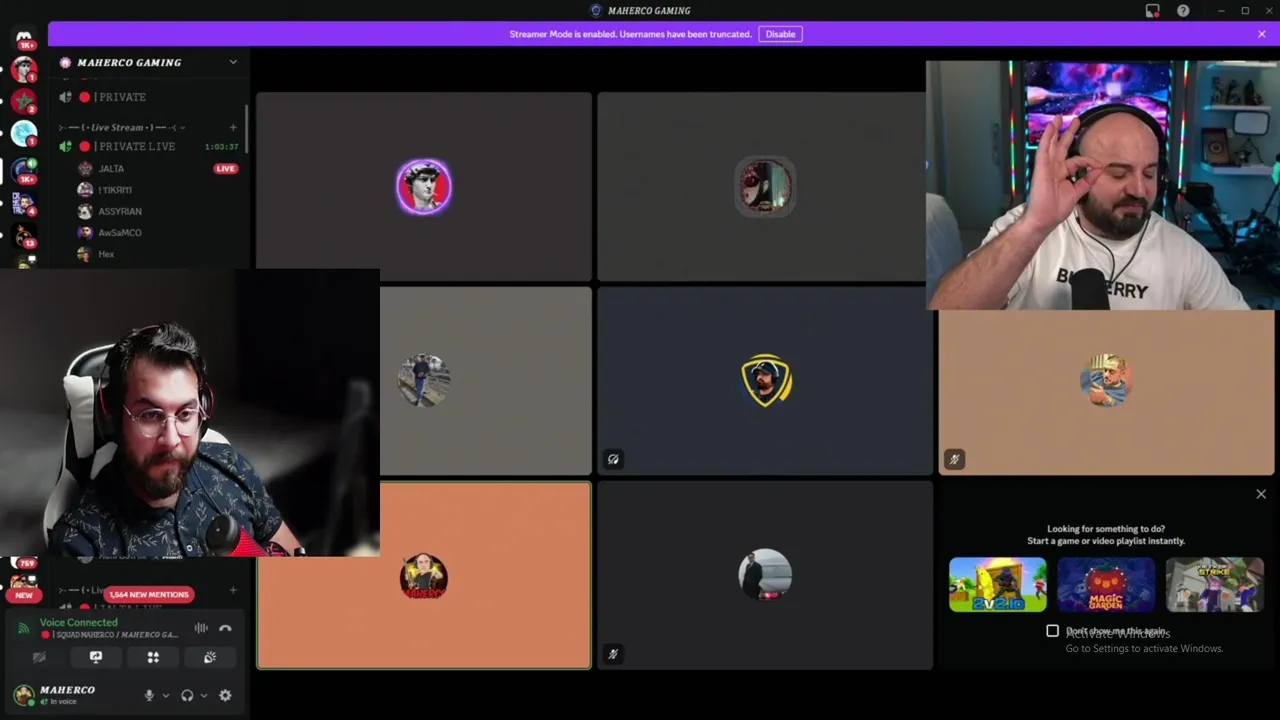Dismiss the Streamer Mode banner
Viewport: 1280px width, 720px height.
click(x=1261, y=34)
